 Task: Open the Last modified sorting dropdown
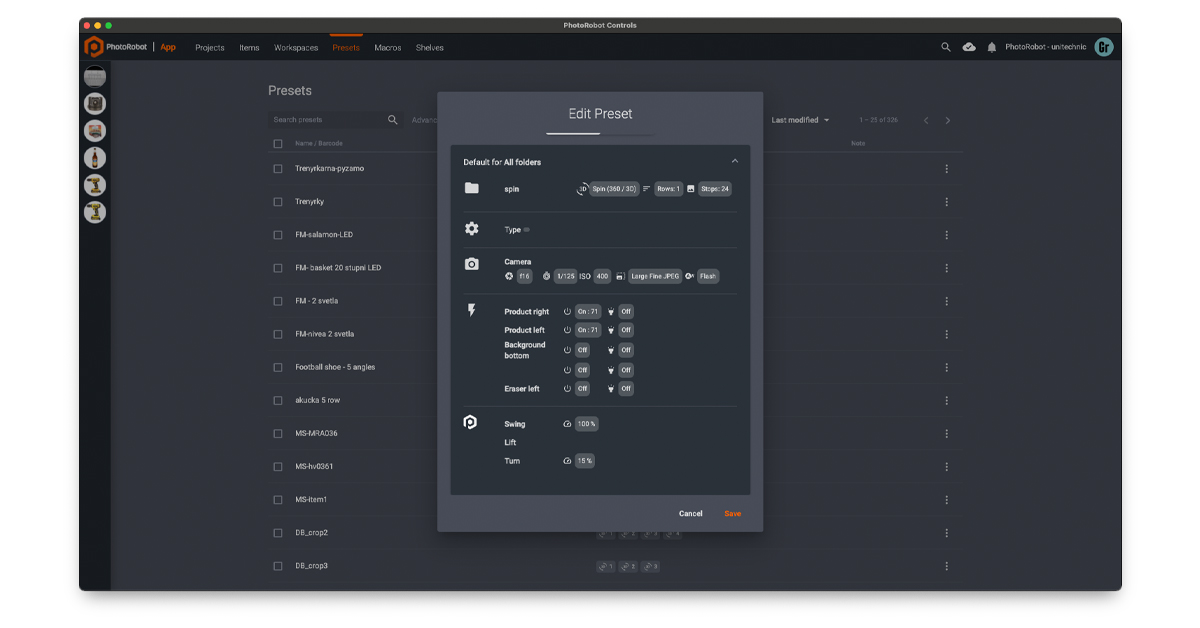click(x=795, y=119)
